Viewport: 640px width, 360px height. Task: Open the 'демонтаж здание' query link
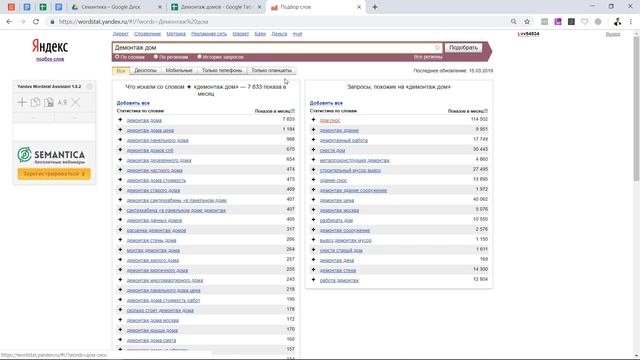coord(339,130)
